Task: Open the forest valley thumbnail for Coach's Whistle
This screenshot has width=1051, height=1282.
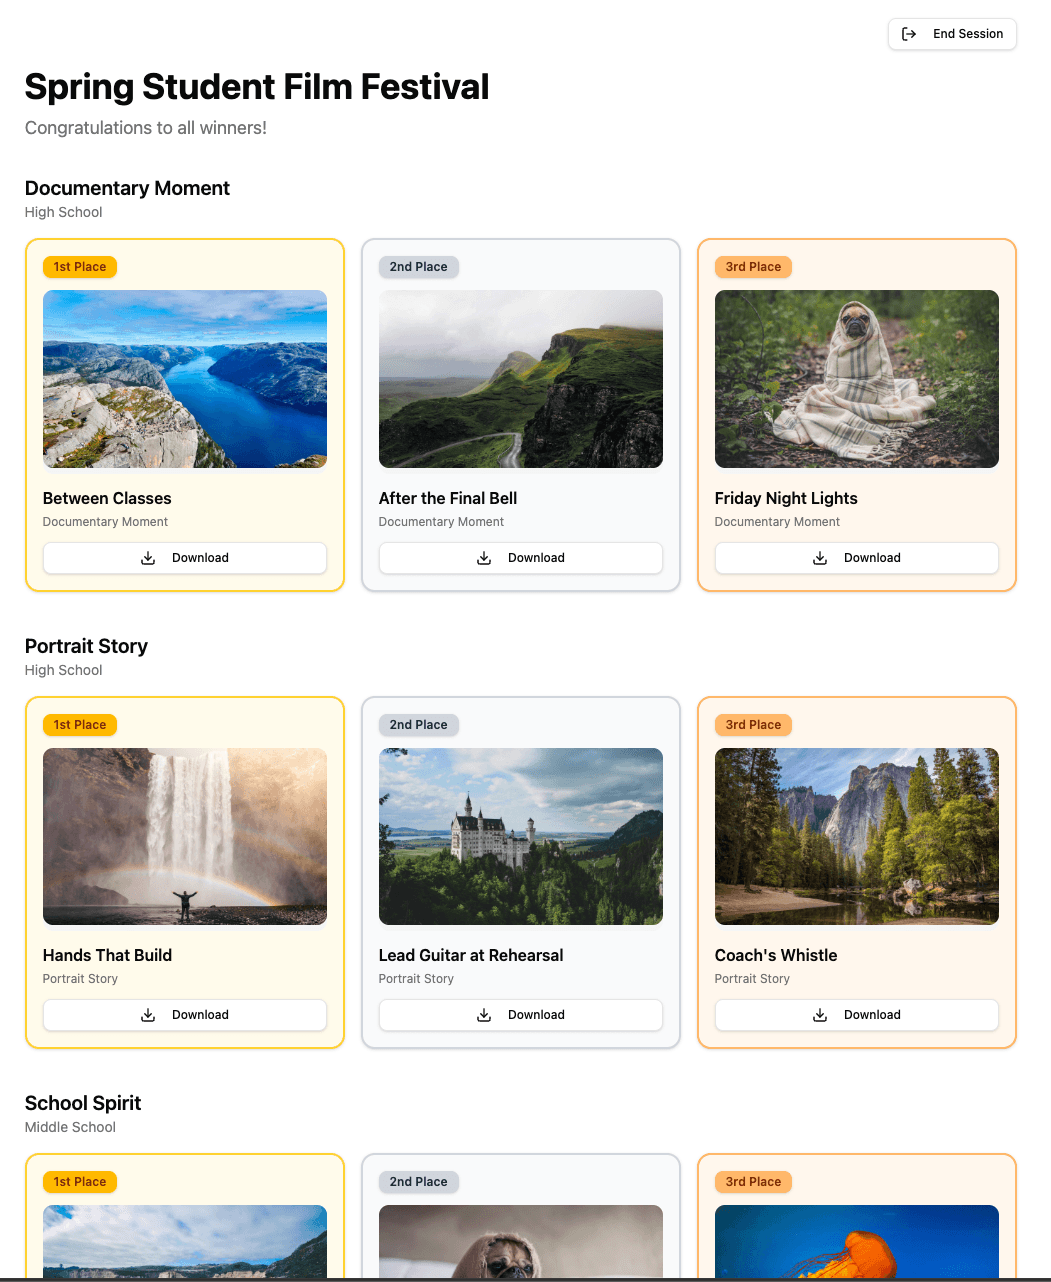Action: 857,836
